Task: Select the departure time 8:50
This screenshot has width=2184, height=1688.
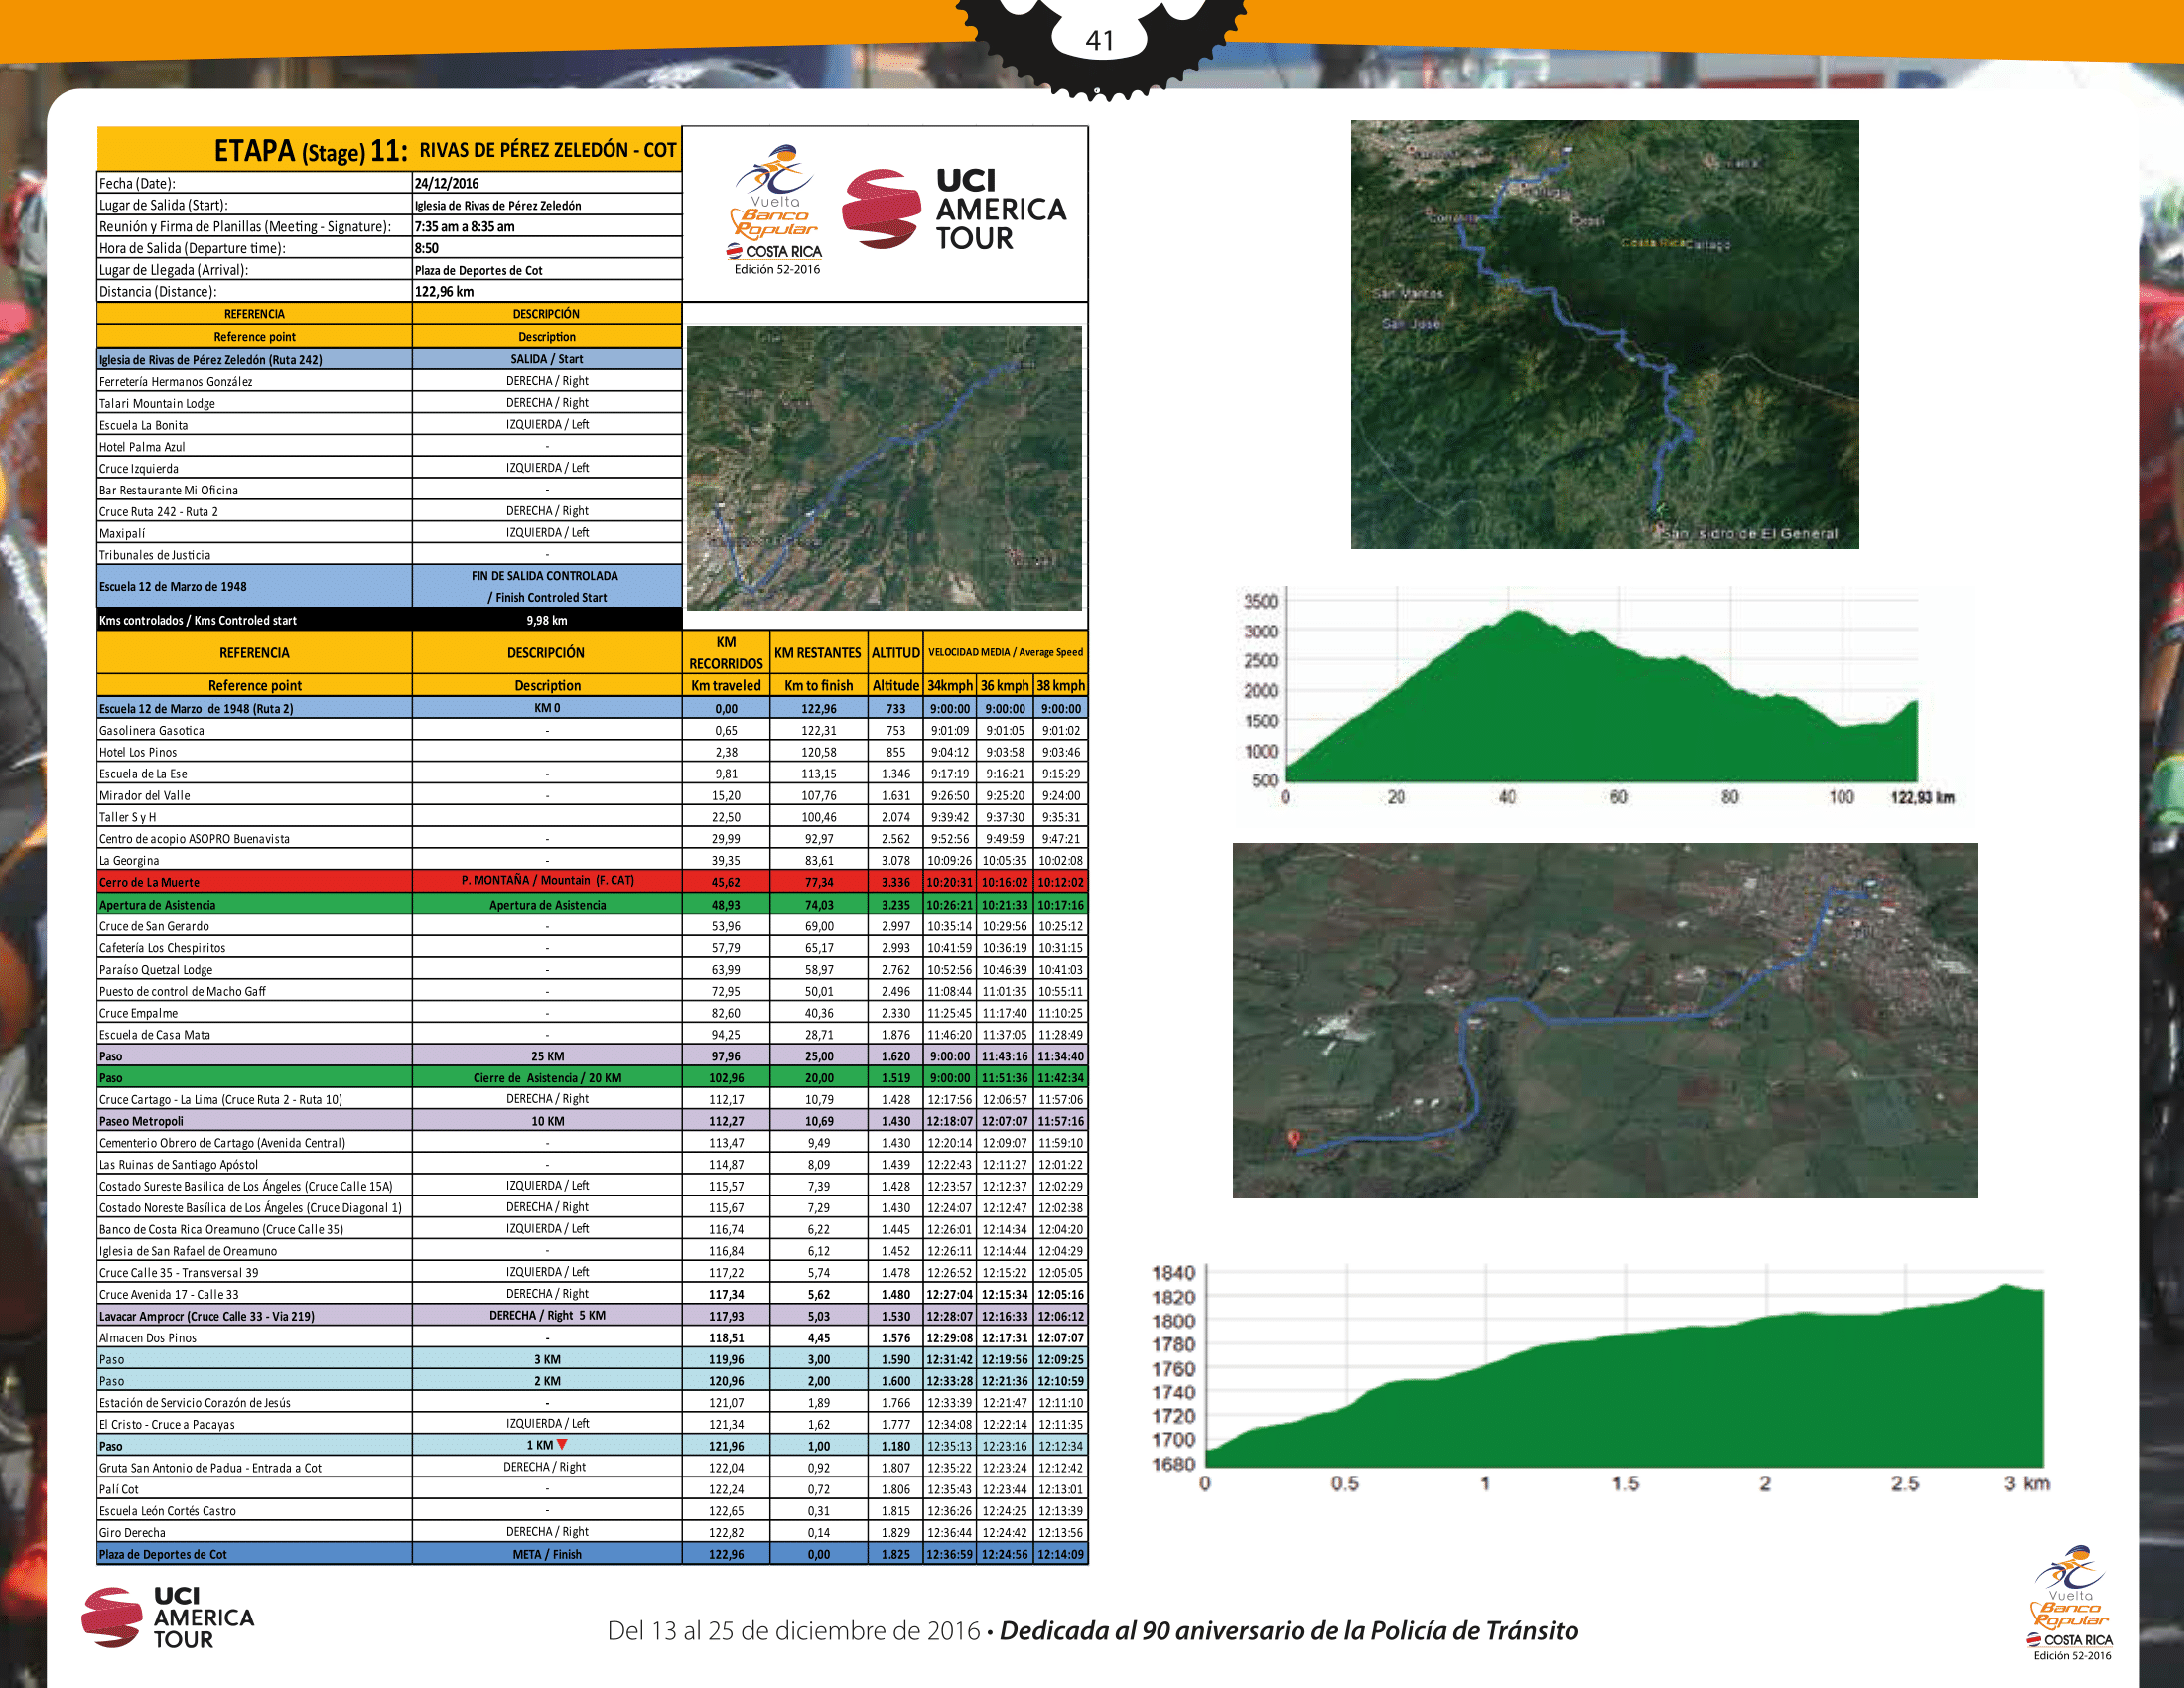Action: click(x=427, y=248)
